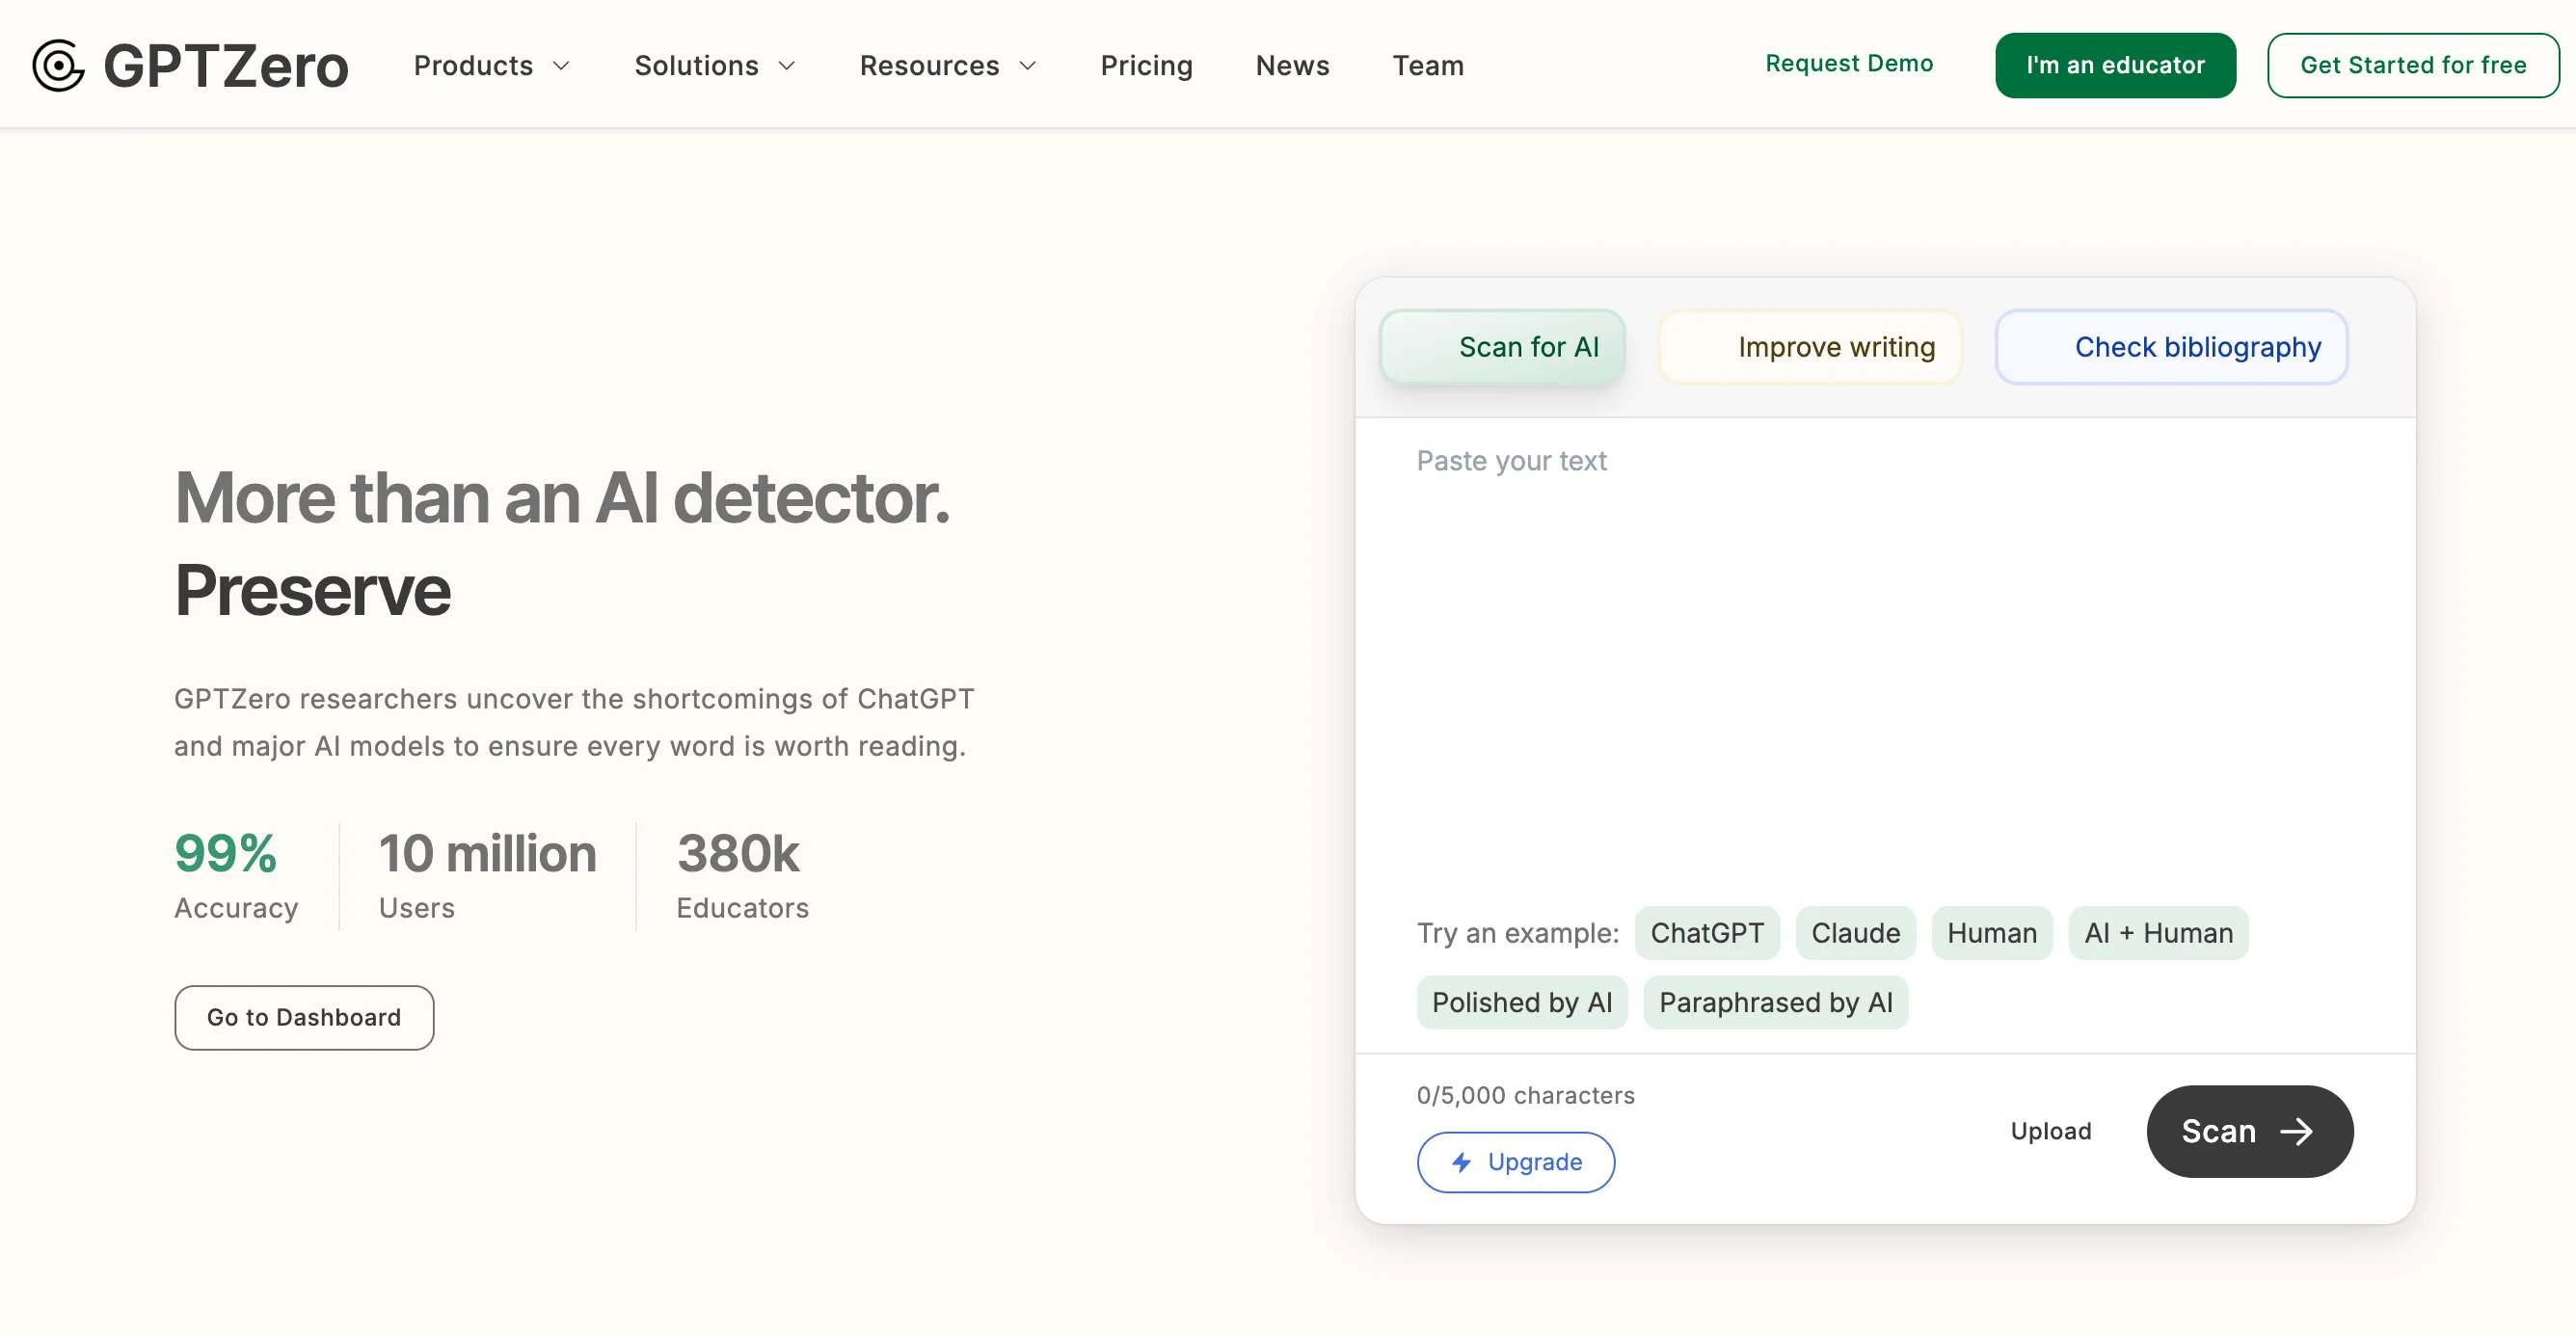Click the 99% Accuracy statistic
This screenshot has height=1336, width=2576.
pos(236,875)
